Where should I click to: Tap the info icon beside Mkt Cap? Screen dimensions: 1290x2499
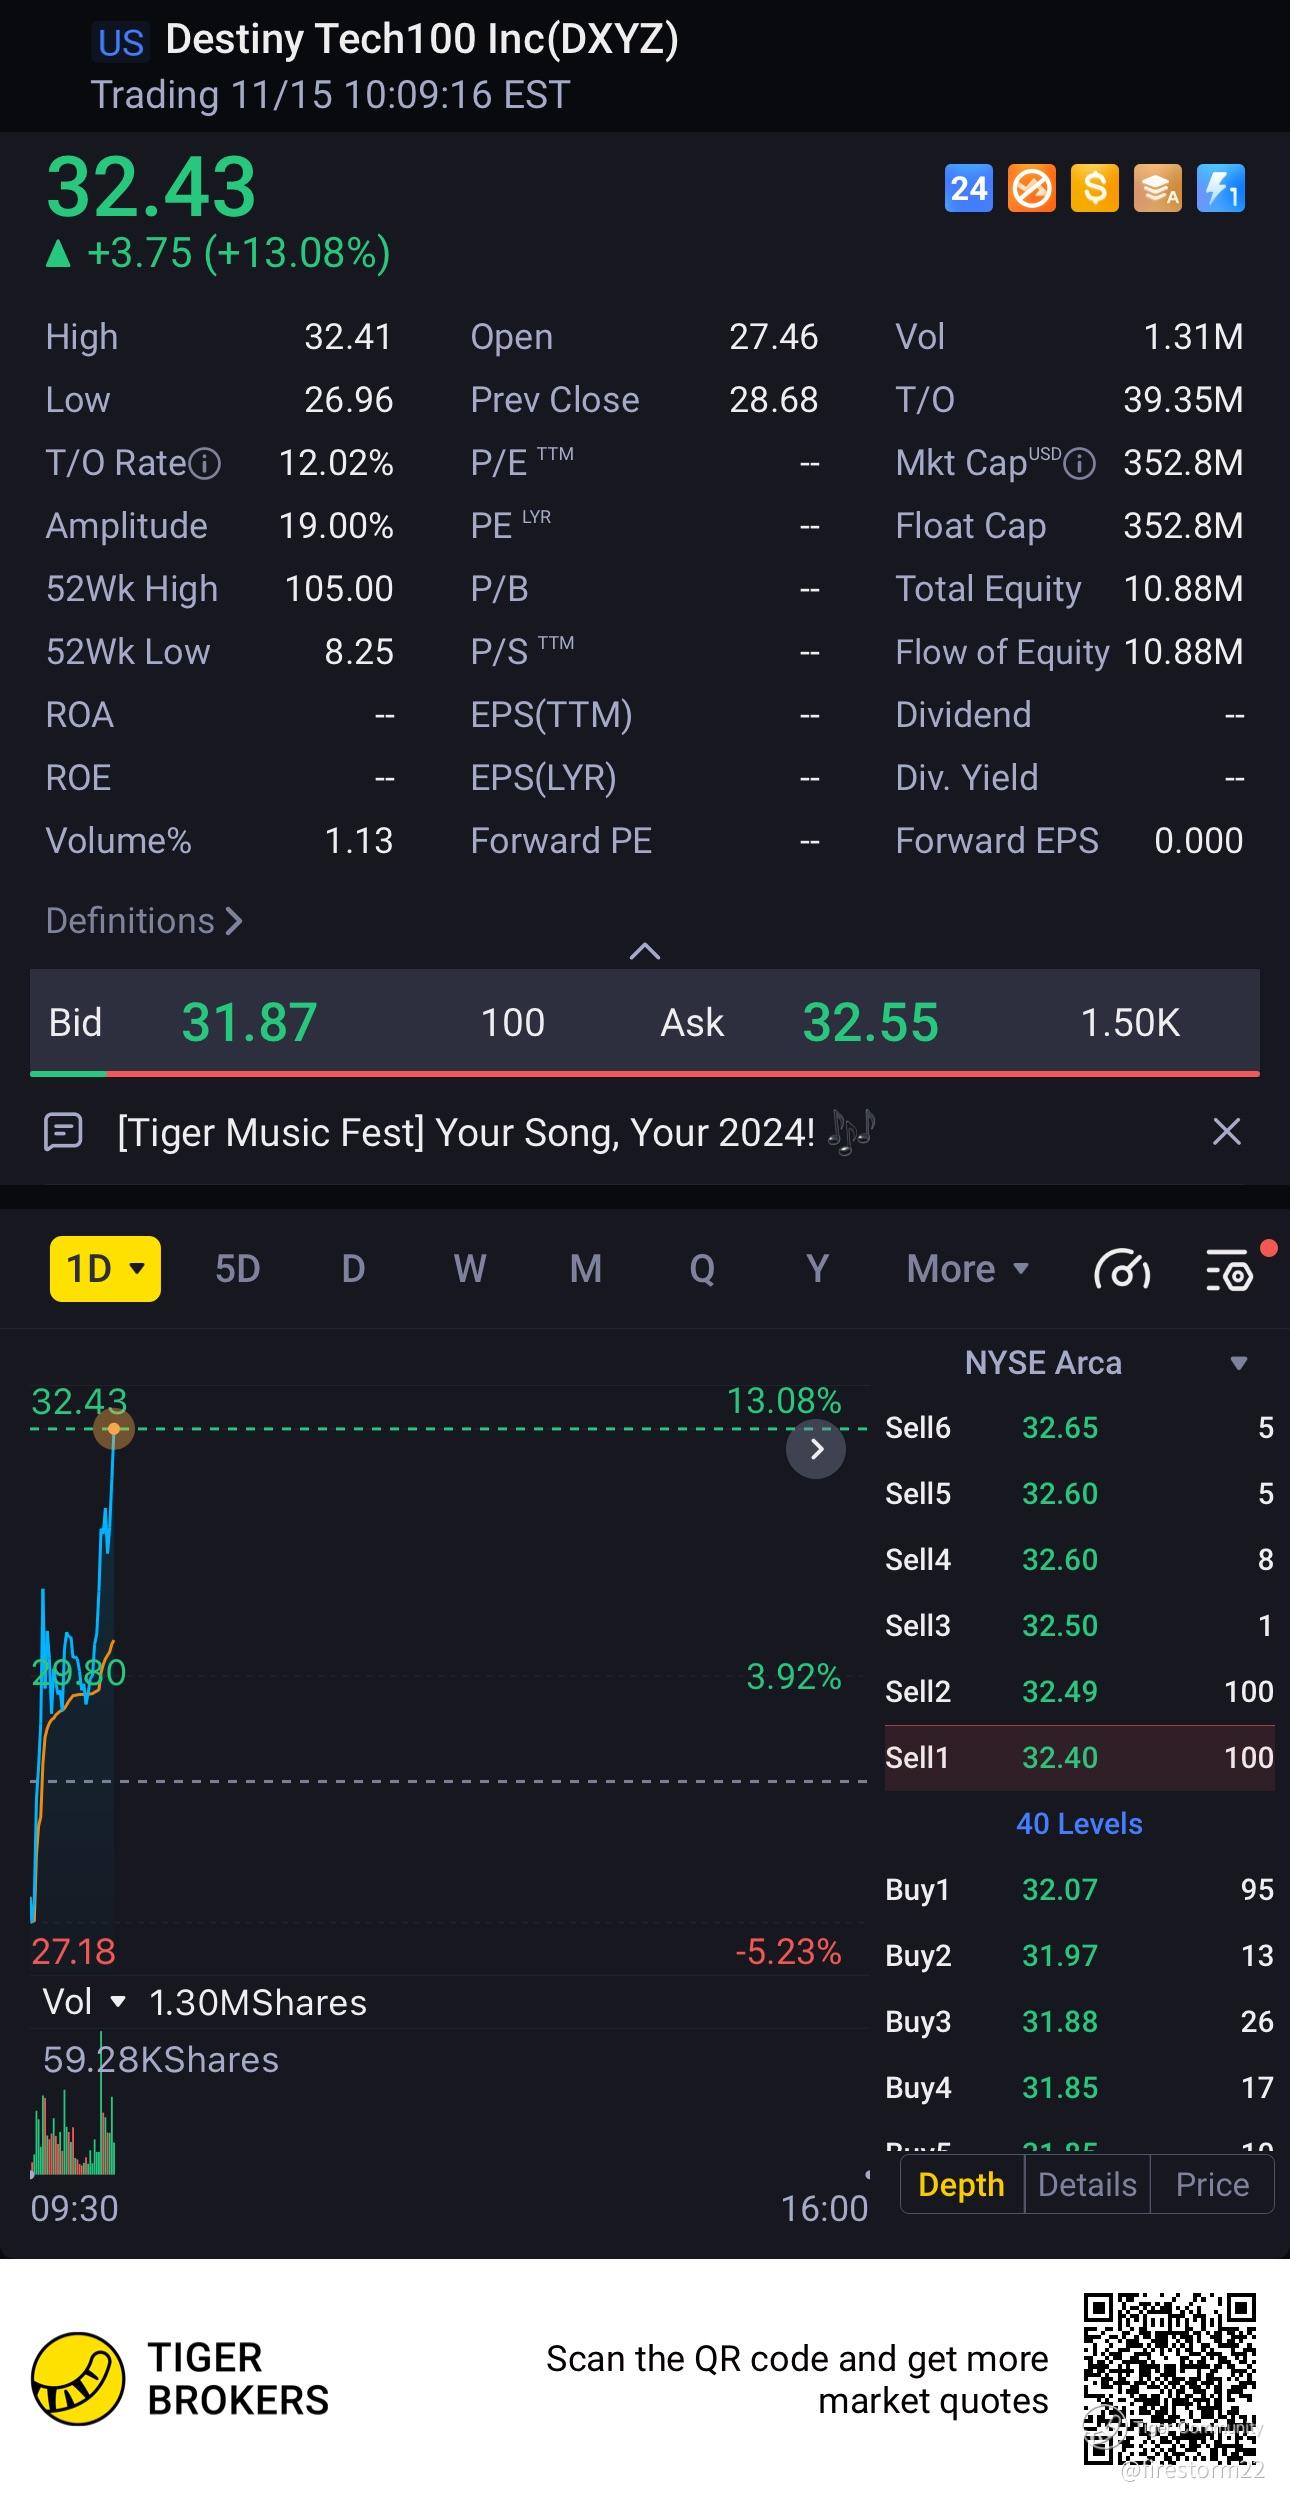[x=1079, y=463]
